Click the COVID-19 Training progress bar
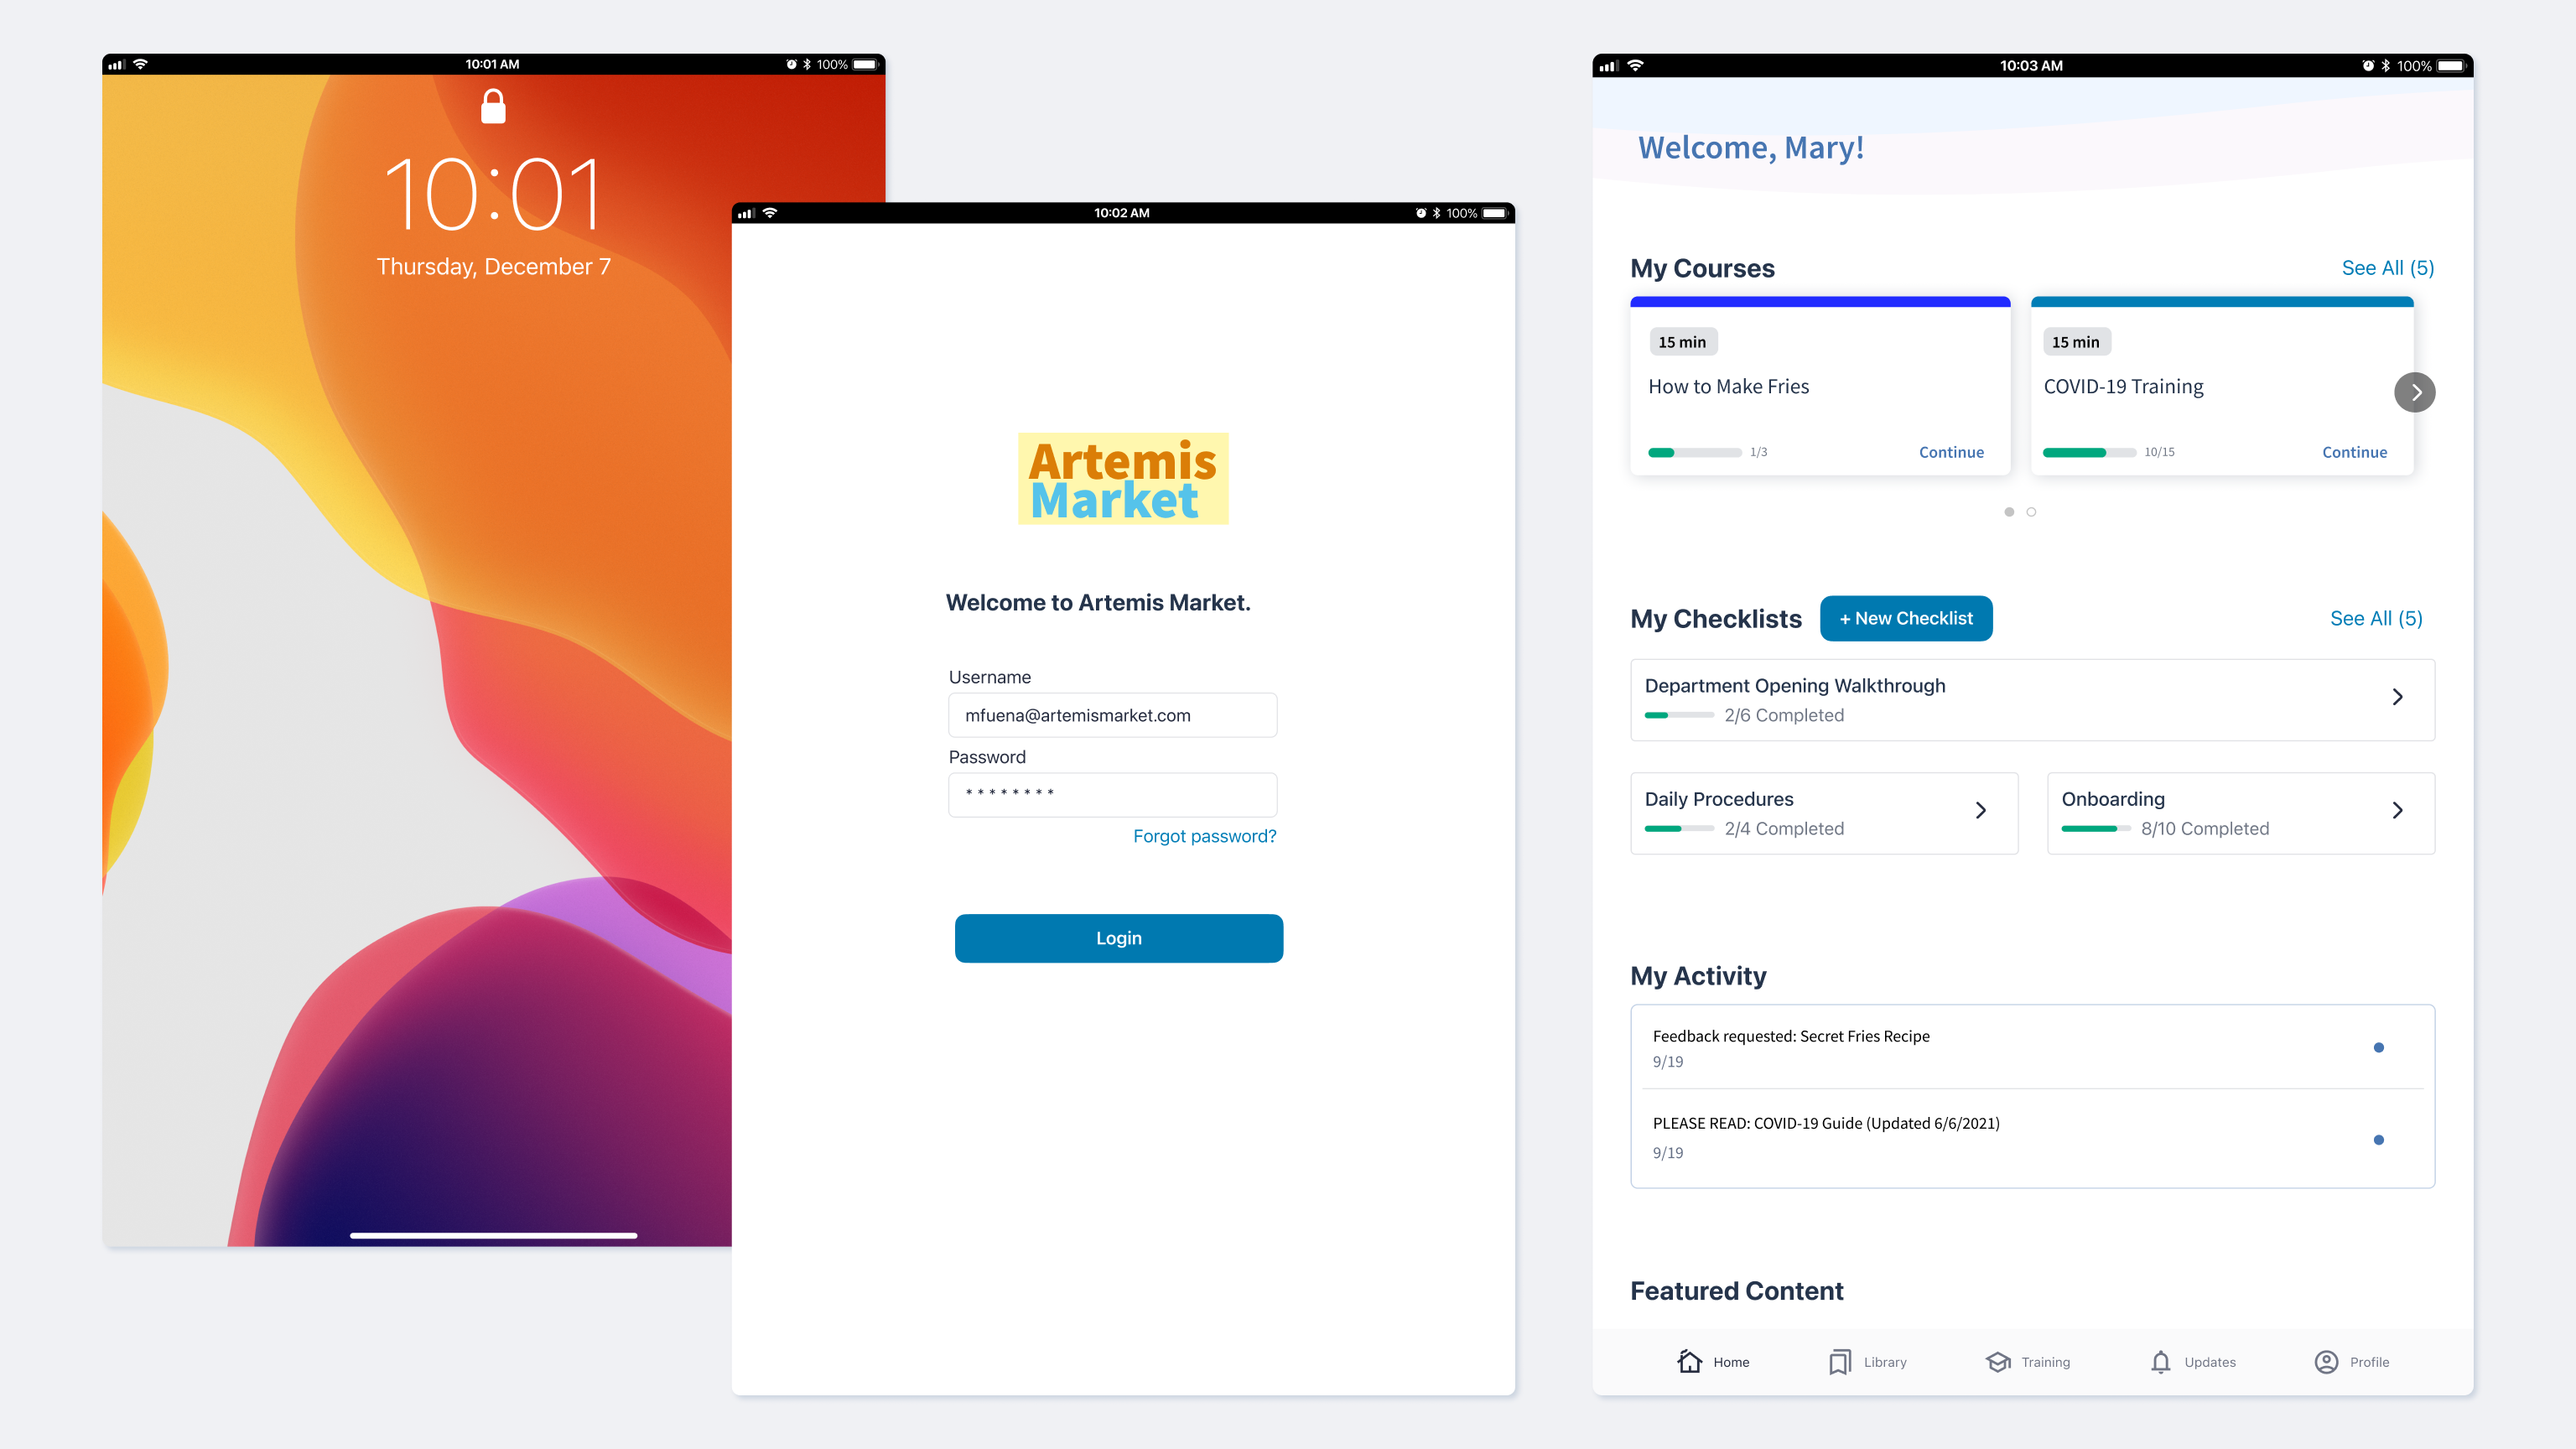This screenshot has width=2576, height=1449. (2090, 453)
